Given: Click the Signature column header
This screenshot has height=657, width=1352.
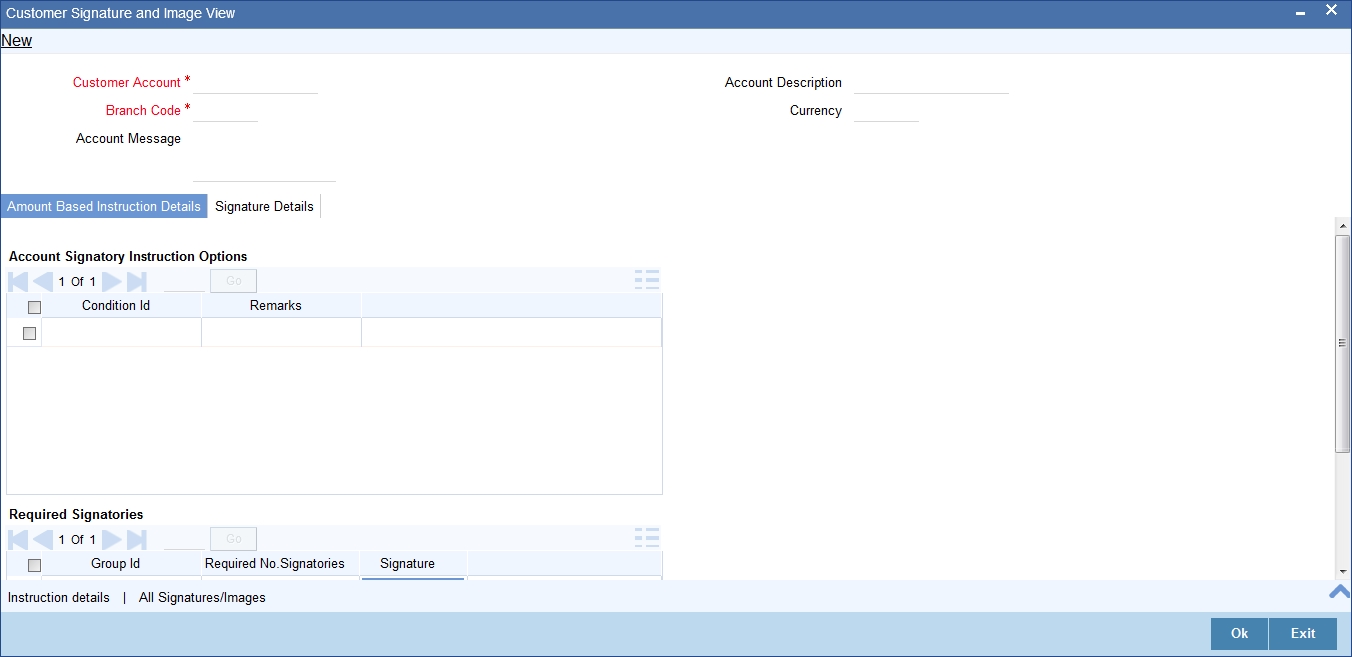Looking at the screenshot, I should [408, 563].
